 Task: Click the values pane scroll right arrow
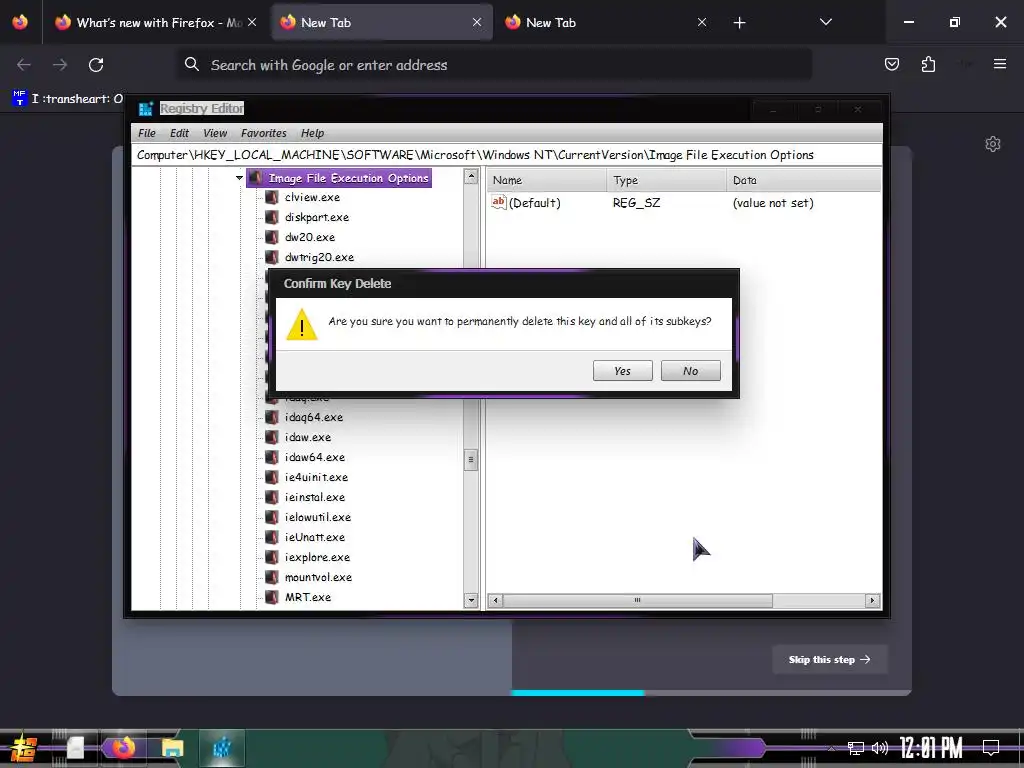(x=872, y=600)
